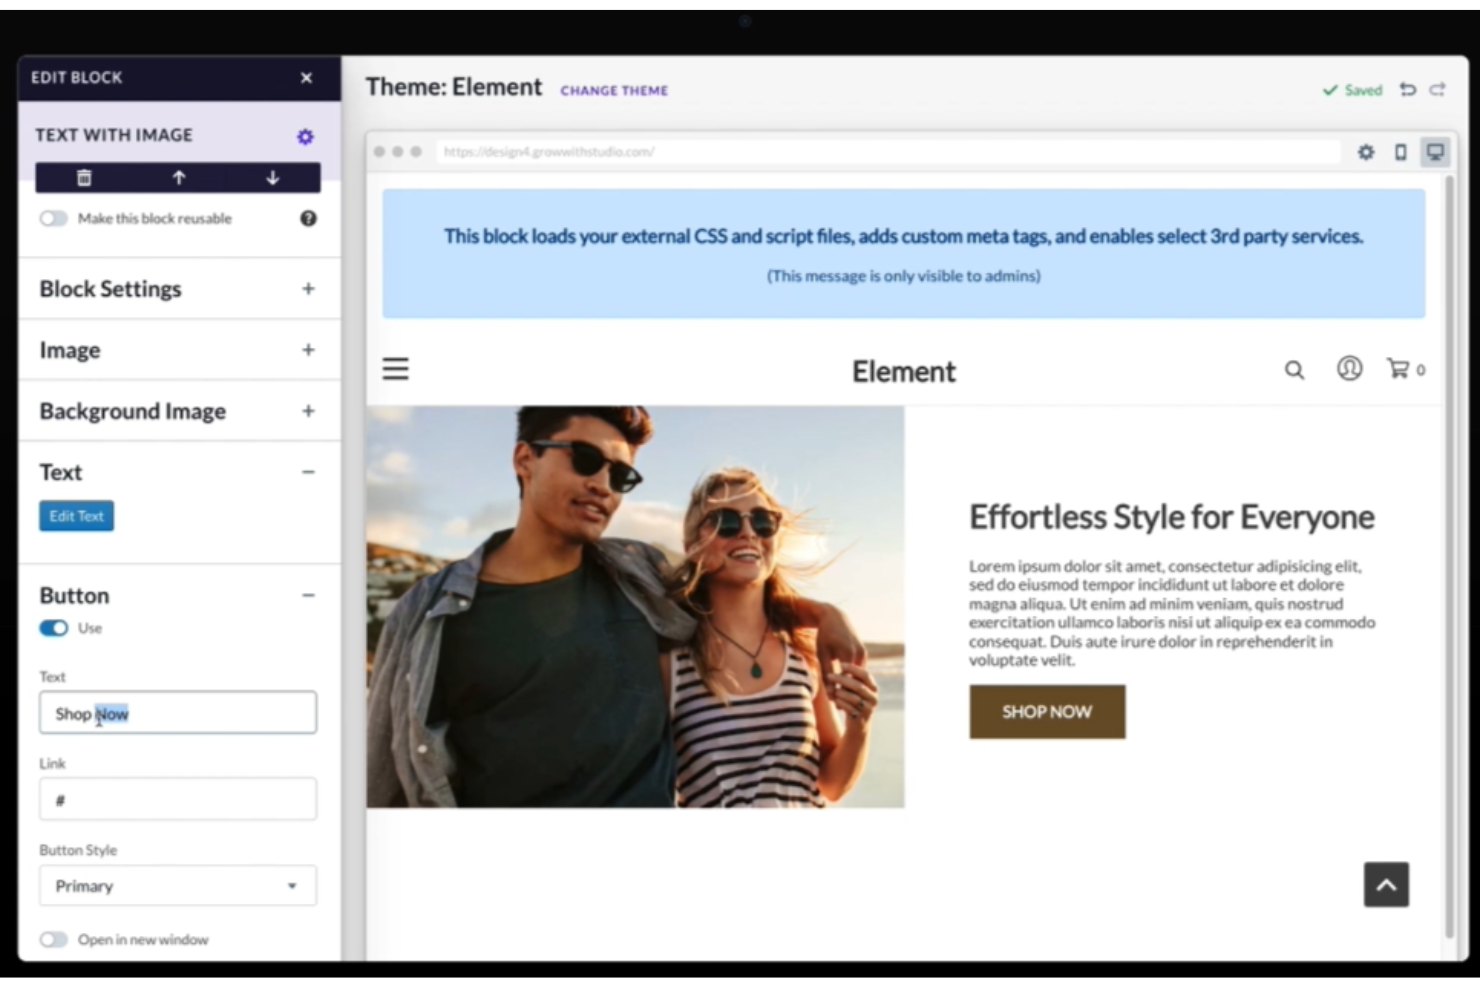This screenshot has width=1480, height=987.
Task: Enable Make this block reusable
Action: click(x=54, y=218)
